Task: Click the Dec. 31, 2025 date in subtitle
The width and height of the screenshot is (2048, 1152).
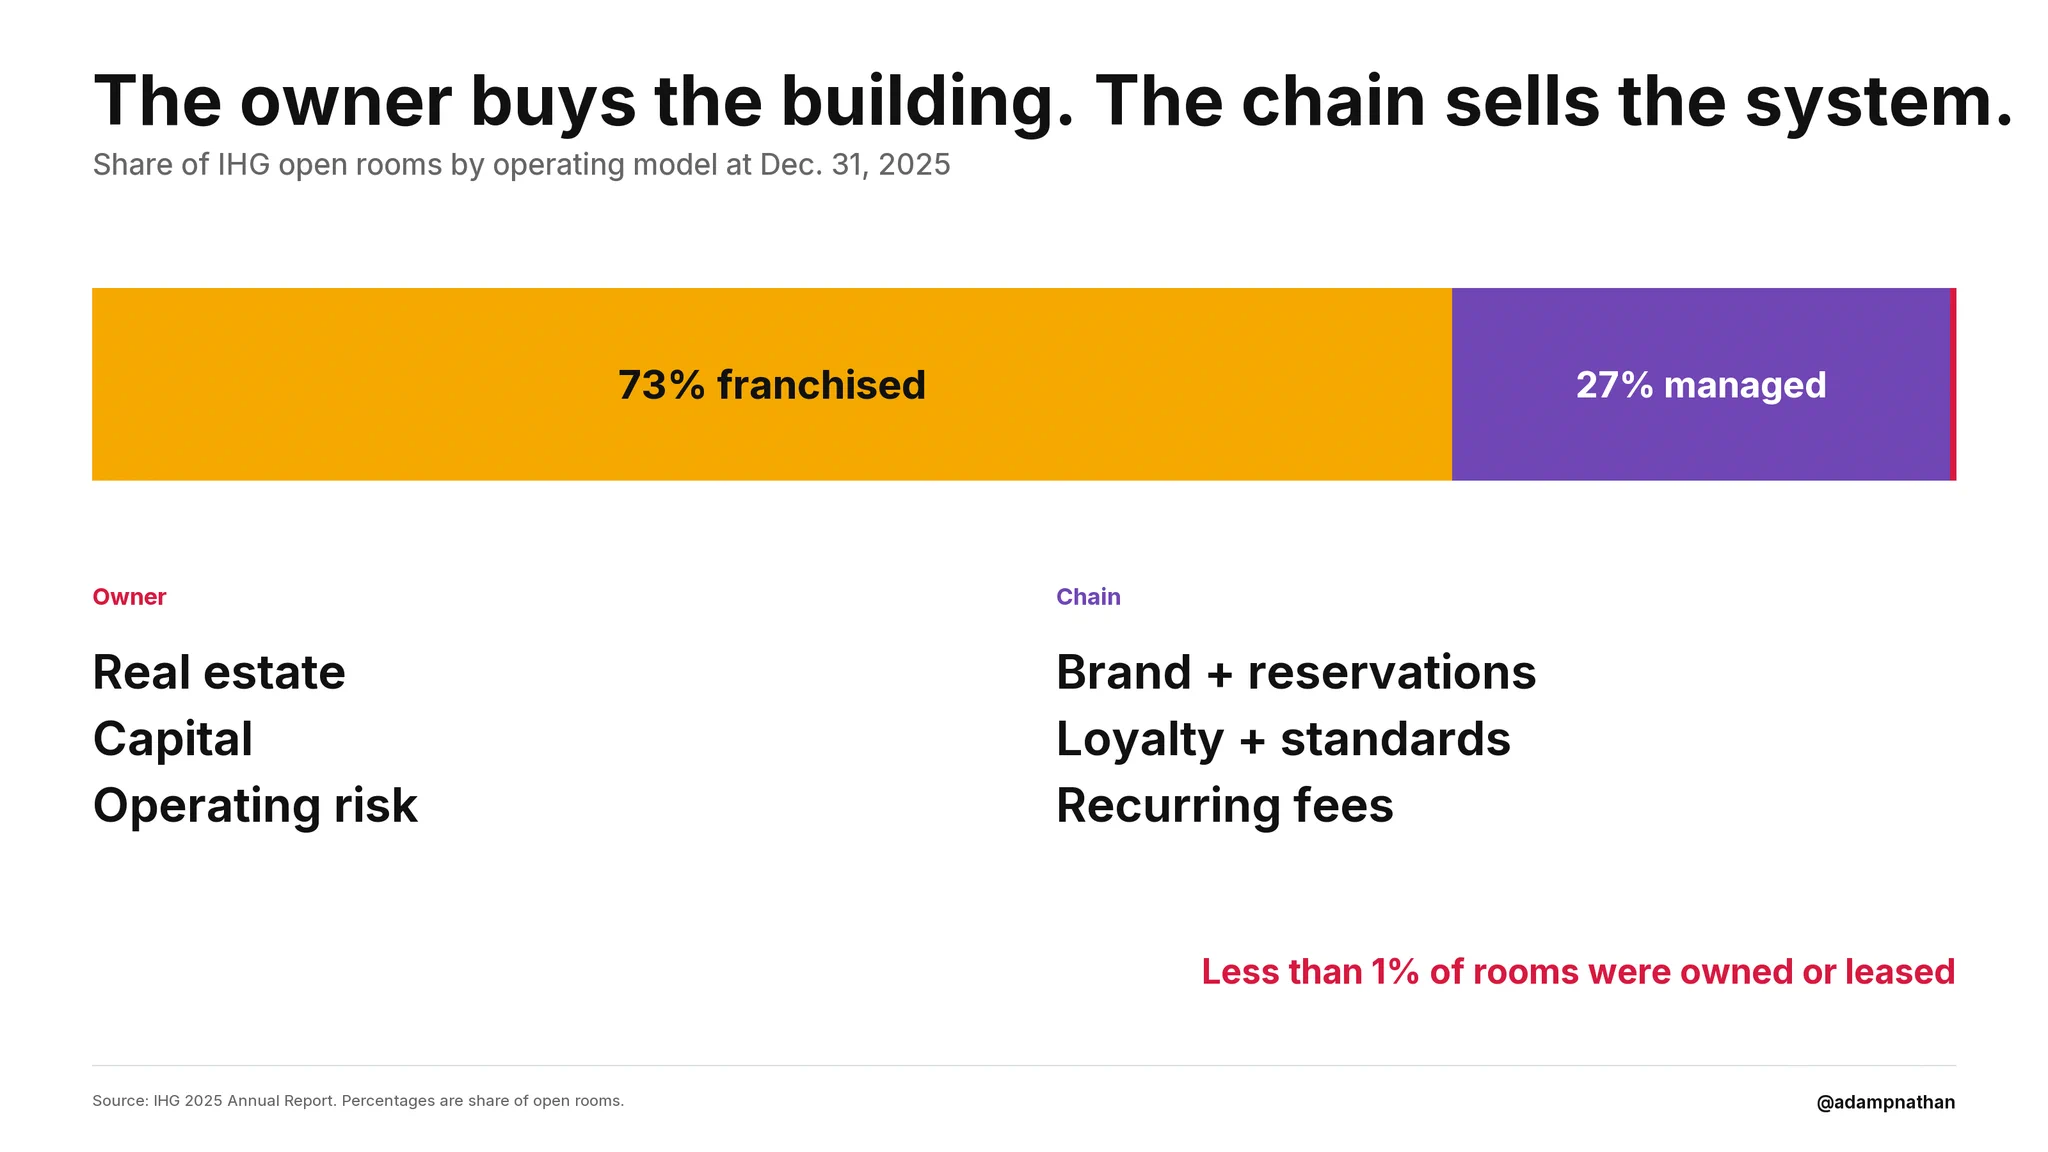Action: click(855, 165)
